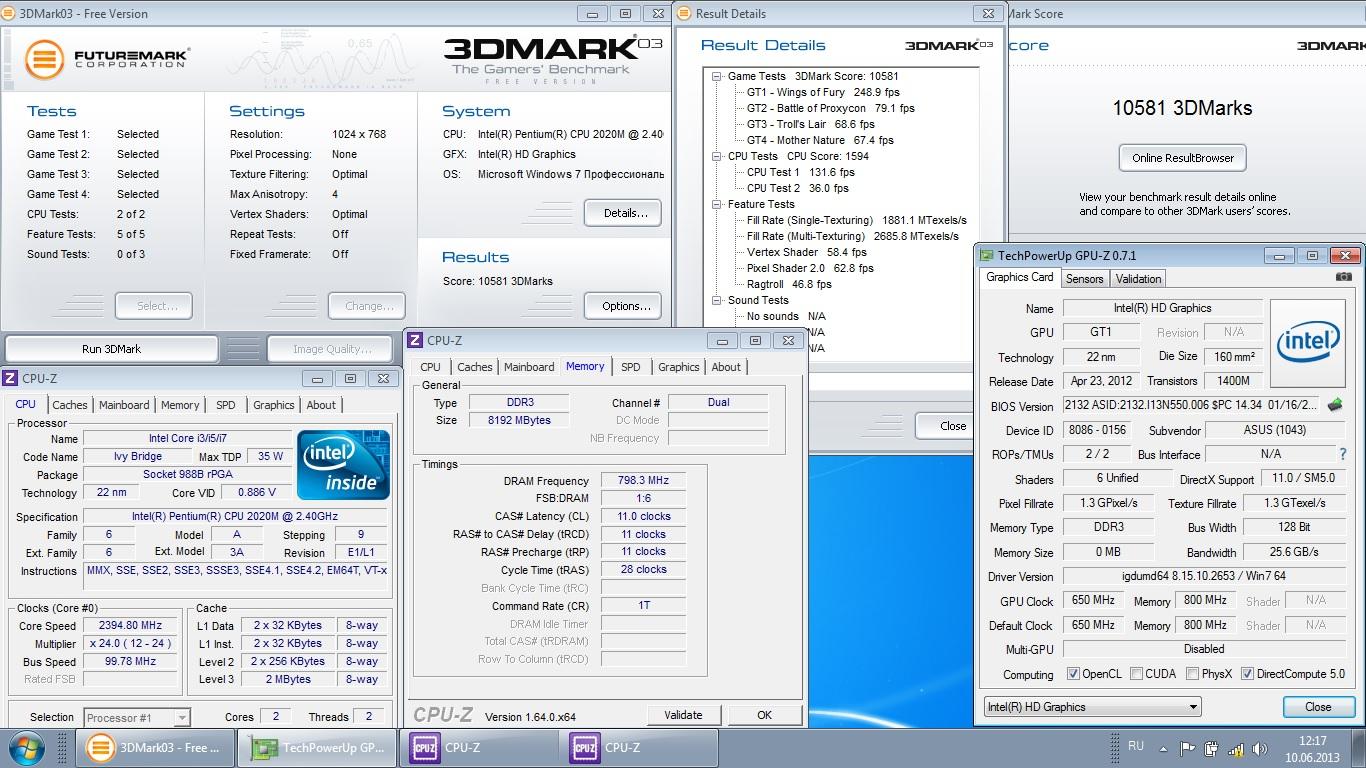This screenshot has height=768, width=1366.
Task: Open the Intel(R) HD Graphics adapter dropdown
Action: [1092, 707]
